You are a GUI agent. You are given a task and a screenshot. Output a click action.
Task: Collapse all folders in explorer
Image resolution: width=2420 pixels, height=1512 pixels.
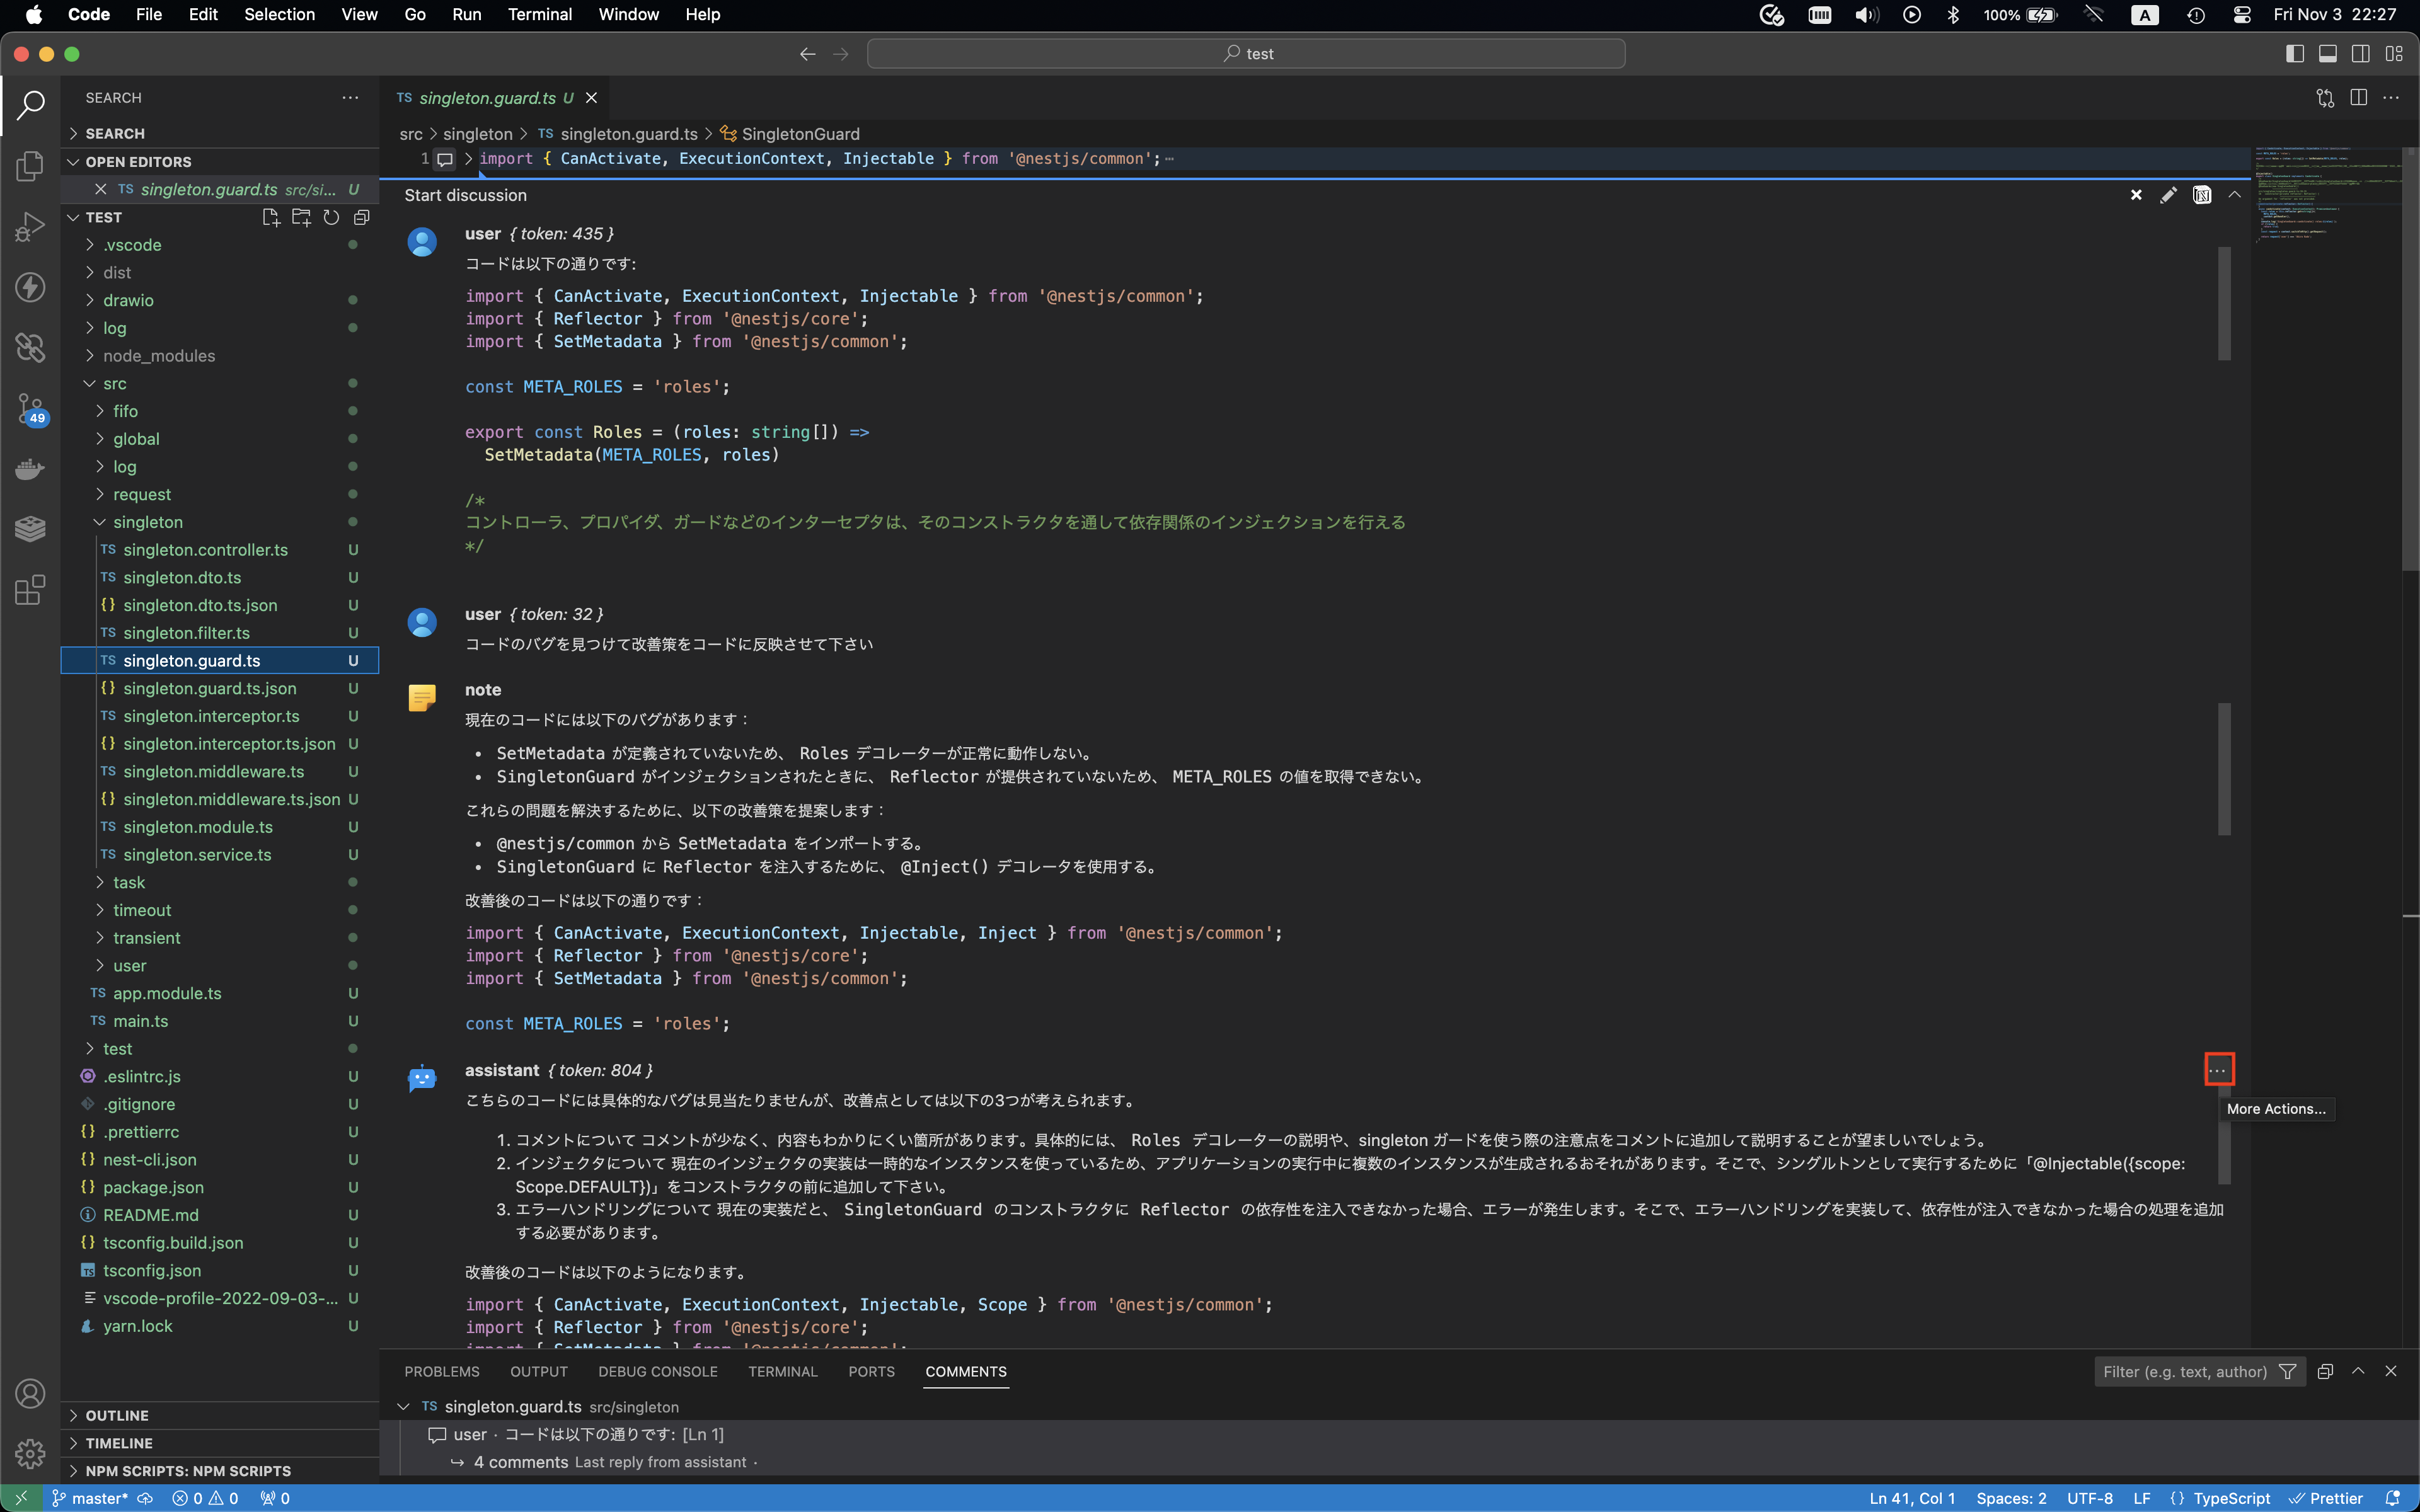362,217
